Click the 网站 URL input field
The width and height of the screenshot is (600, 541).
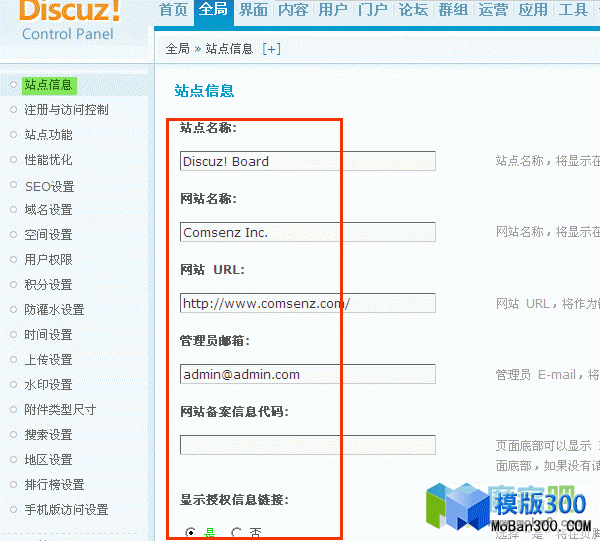(308, 303)
